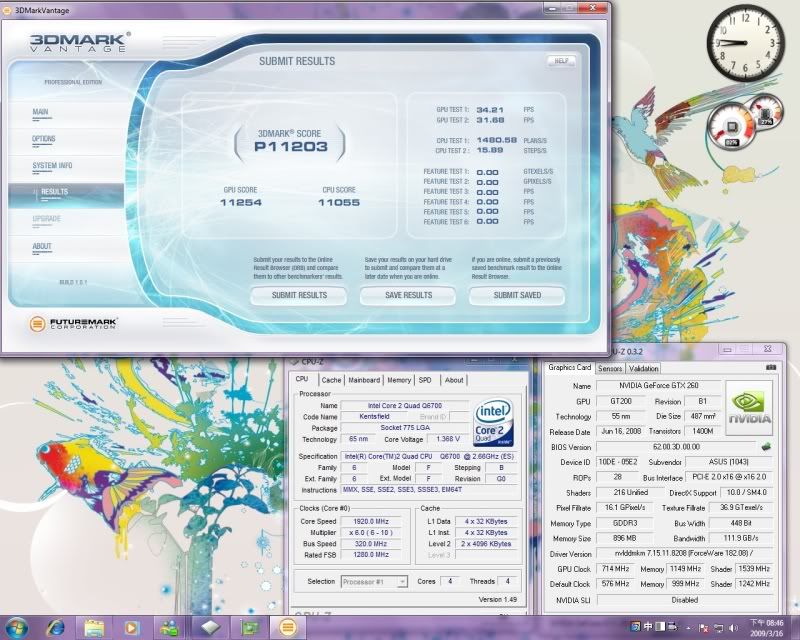The image size is (800, 640).
Task: Switch to the Memory tab in CPU-Z
Action: pyautogui.click(x=399, y=380)
